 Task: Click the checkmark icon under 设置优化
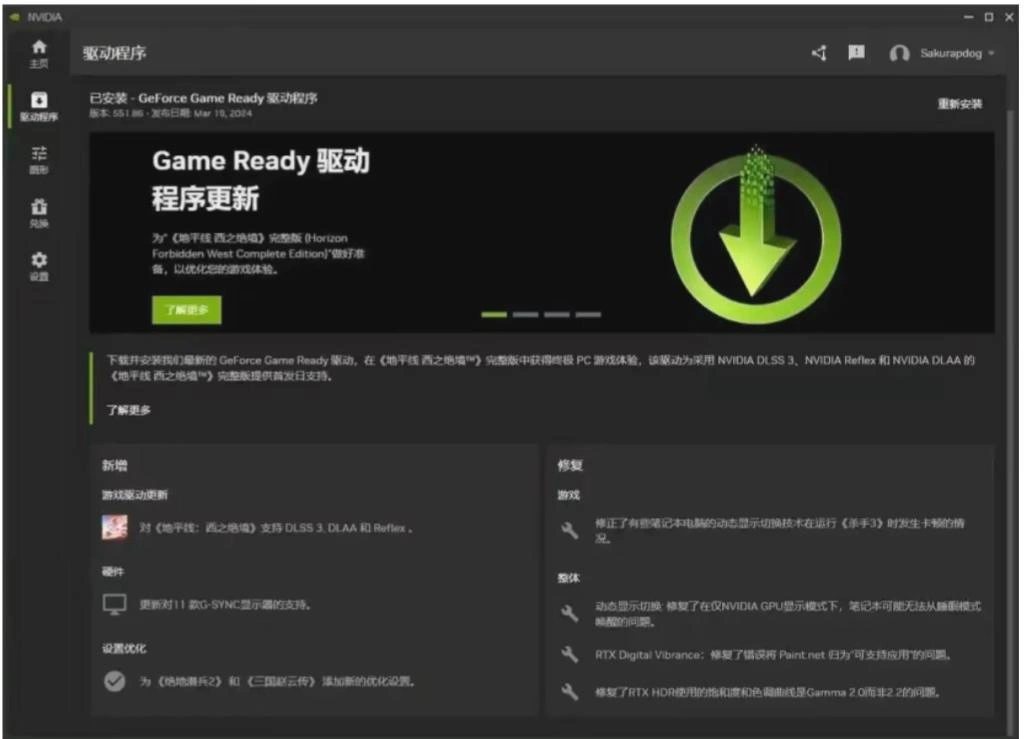point(113,682)
